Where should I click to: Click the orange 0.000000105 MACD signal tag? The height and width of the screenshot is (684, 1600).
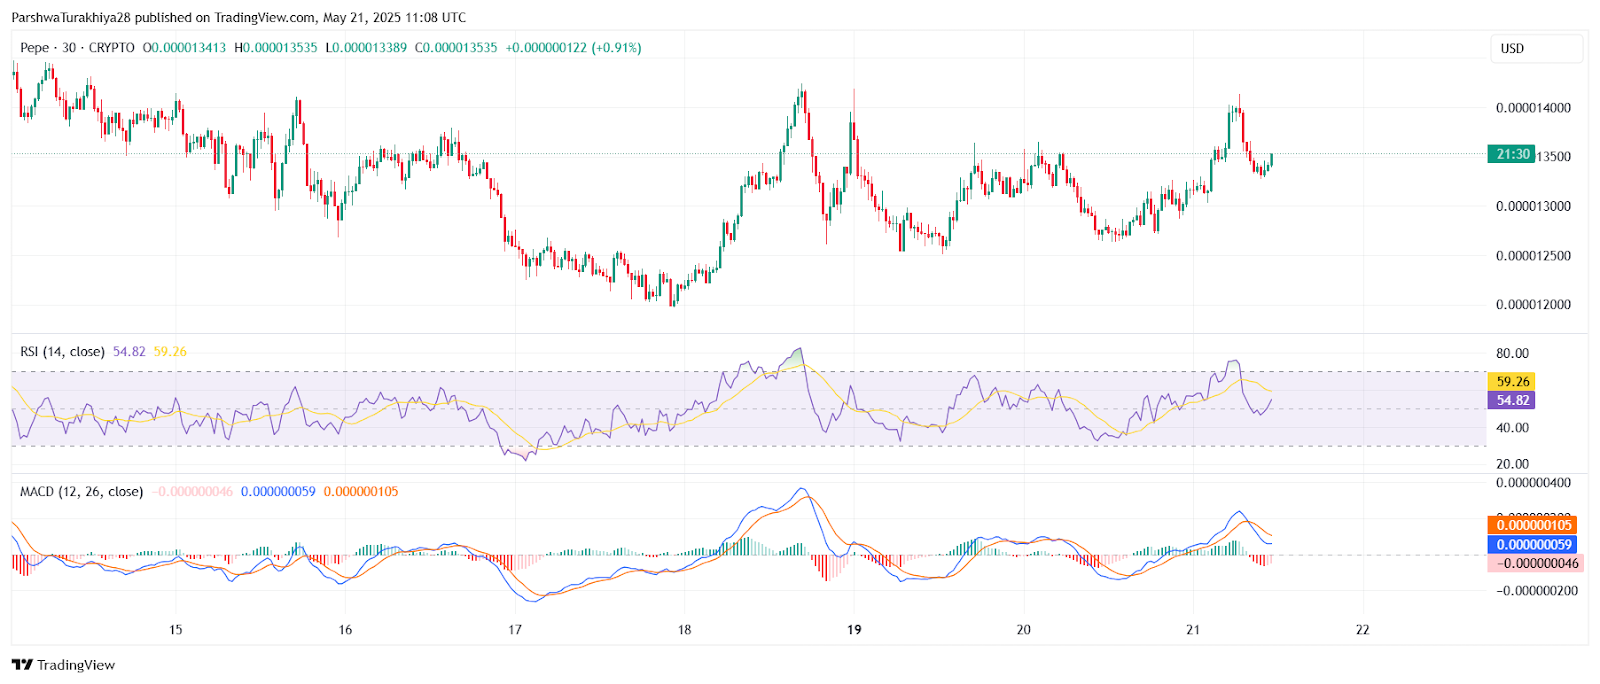coord(1533,525)
